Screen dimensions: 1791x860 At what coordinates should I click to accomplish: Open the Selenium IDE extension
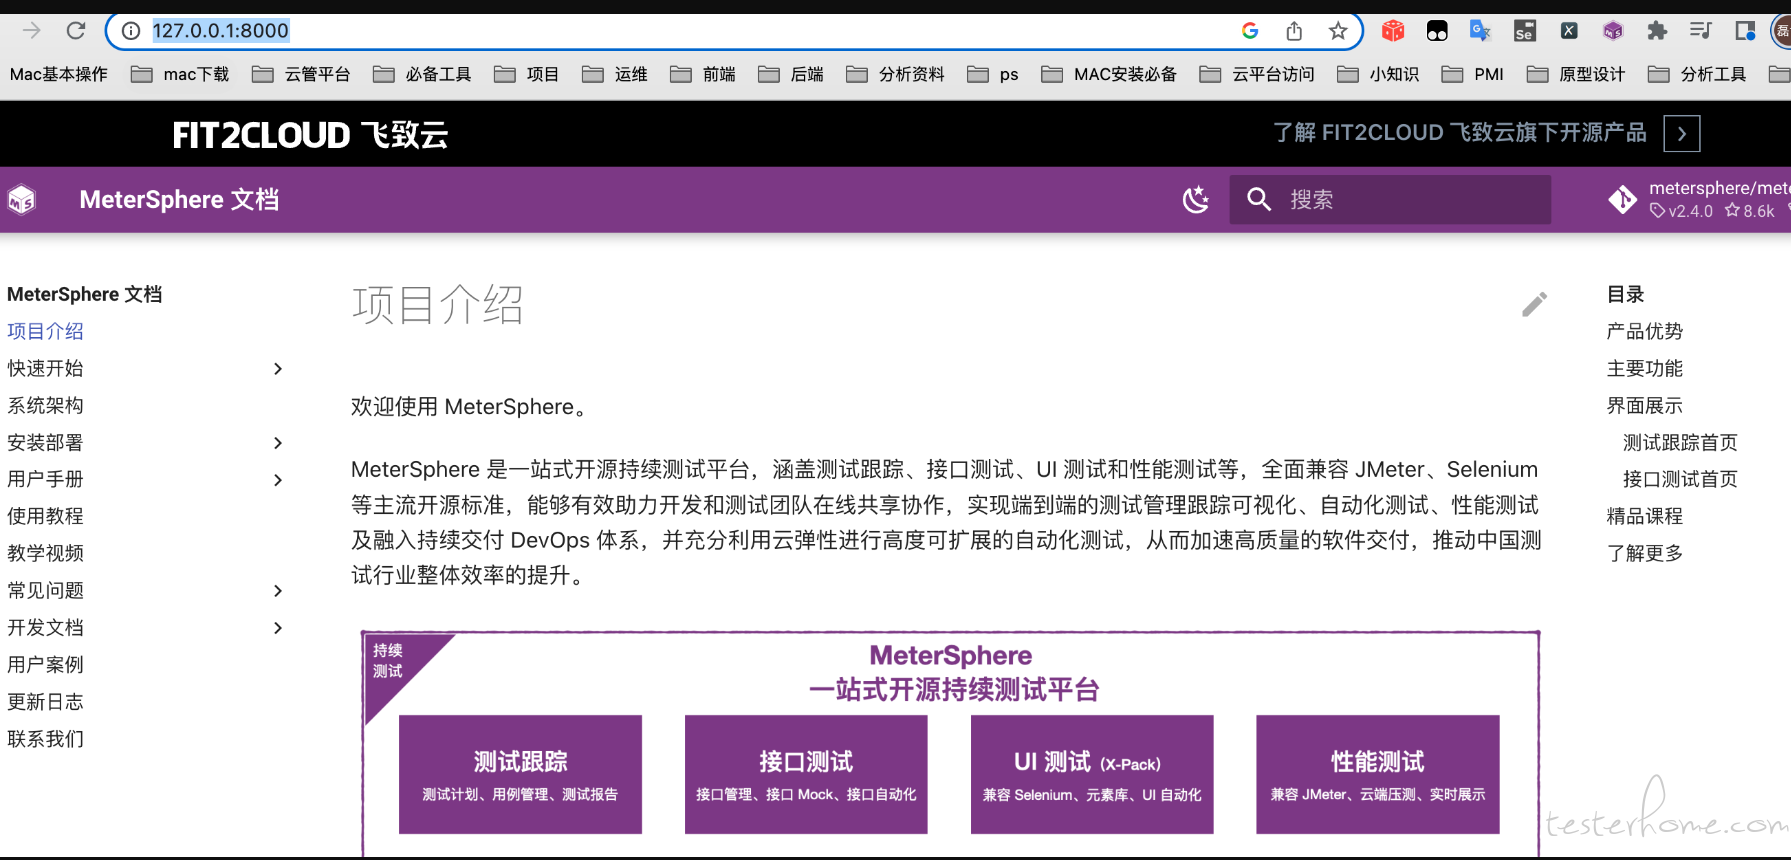(x=1525, y=31)
